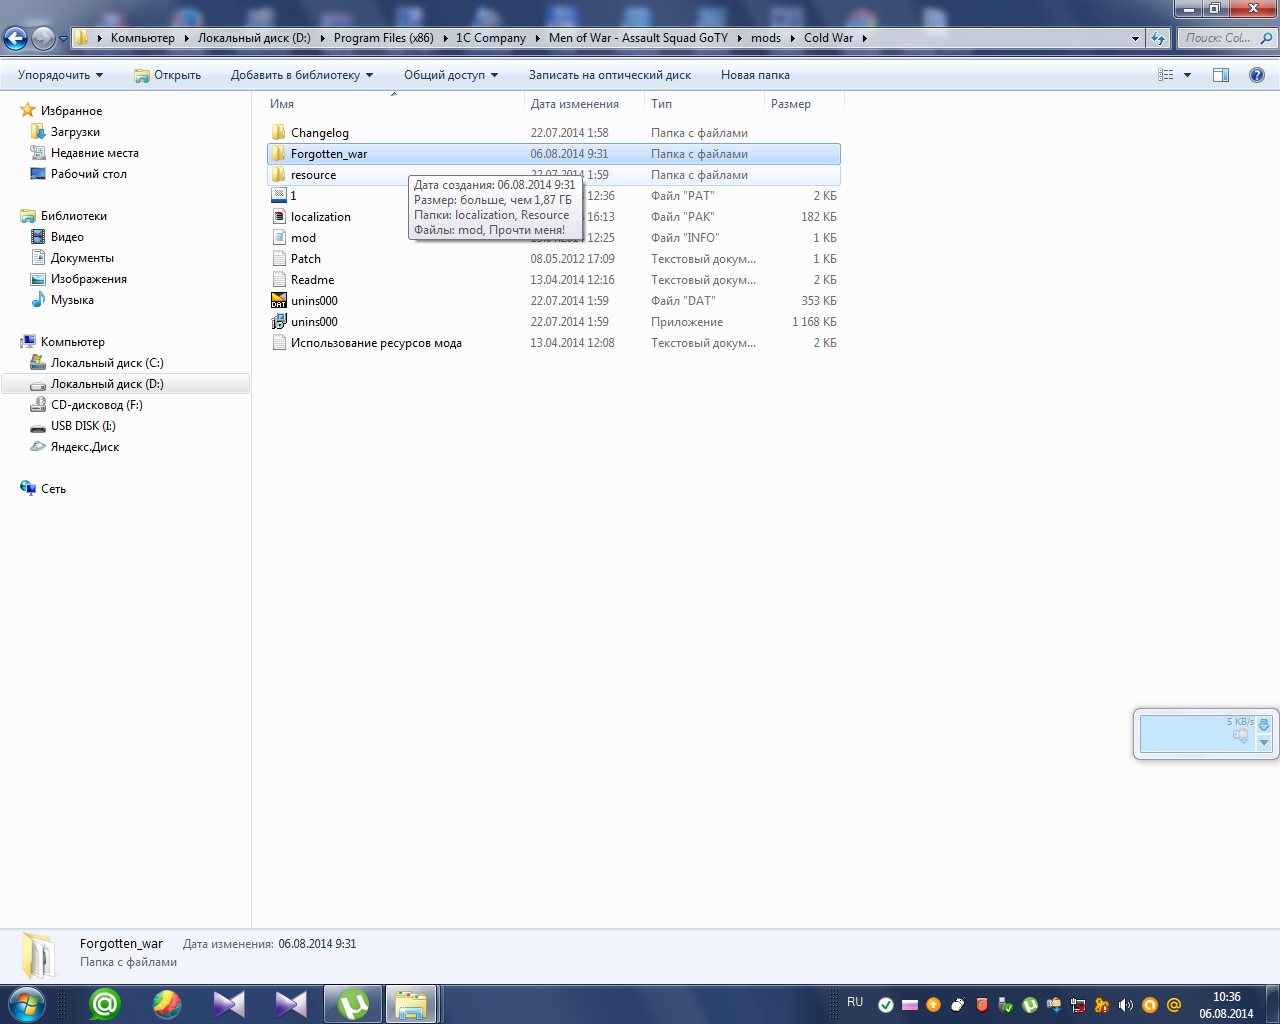This screenshot has width=1280, height=1024.
Task: Open the Музыка library
Action: [72, 300]
